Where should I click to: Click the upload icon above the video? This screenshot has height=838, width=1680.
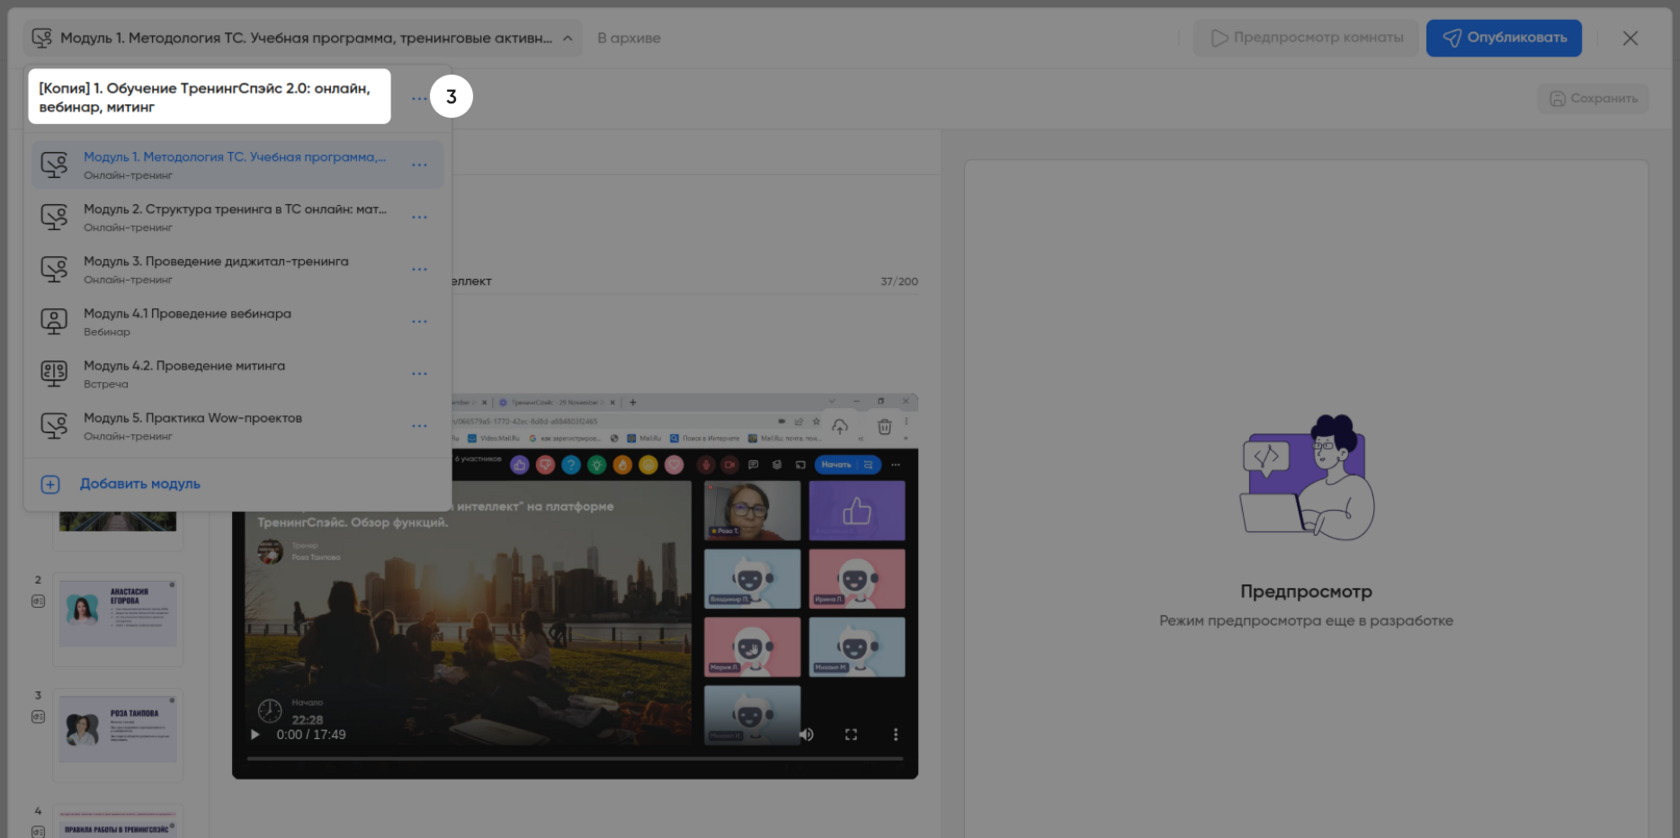tap(840, 427)
